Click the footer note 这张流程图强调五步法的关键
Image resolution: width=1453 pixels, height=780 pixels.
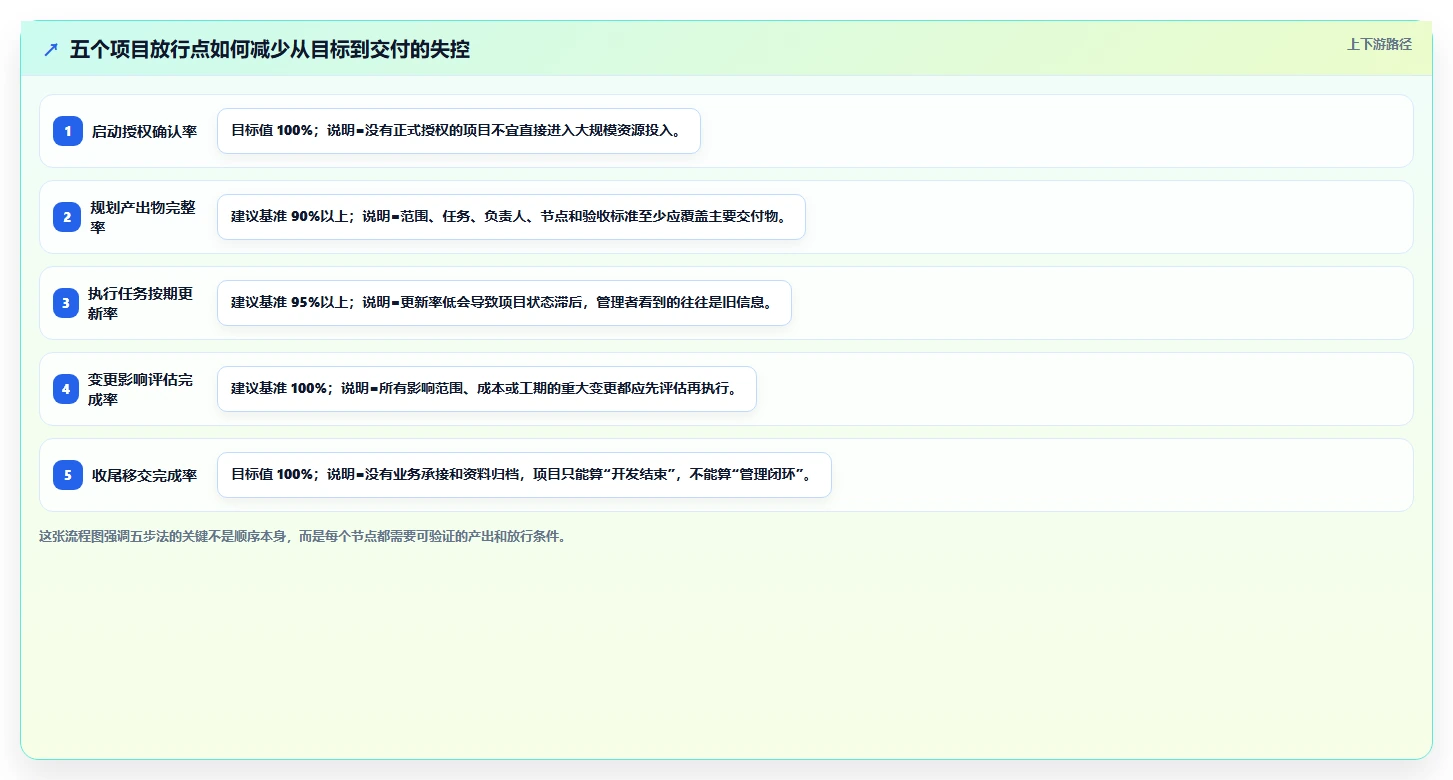point(305,536)
